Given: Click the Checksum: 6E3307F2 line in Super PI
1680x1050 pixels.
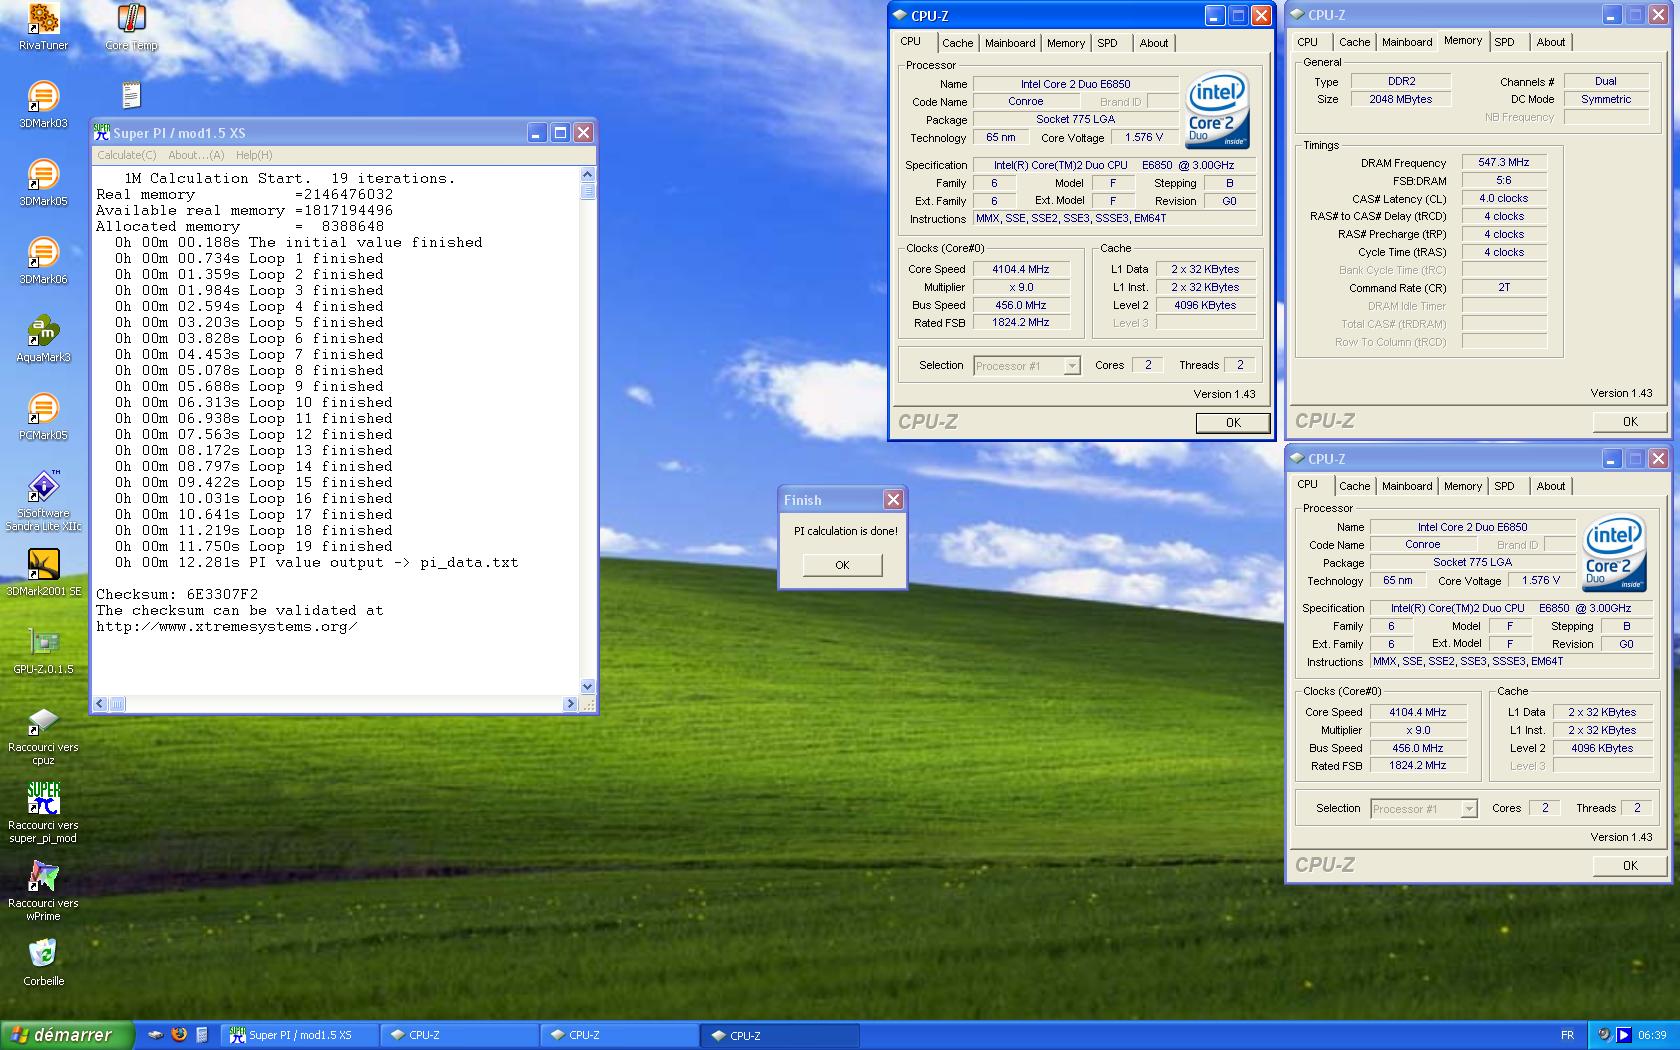Looking at the screenshot, I should pyautogui.click(x=177, y=594).
